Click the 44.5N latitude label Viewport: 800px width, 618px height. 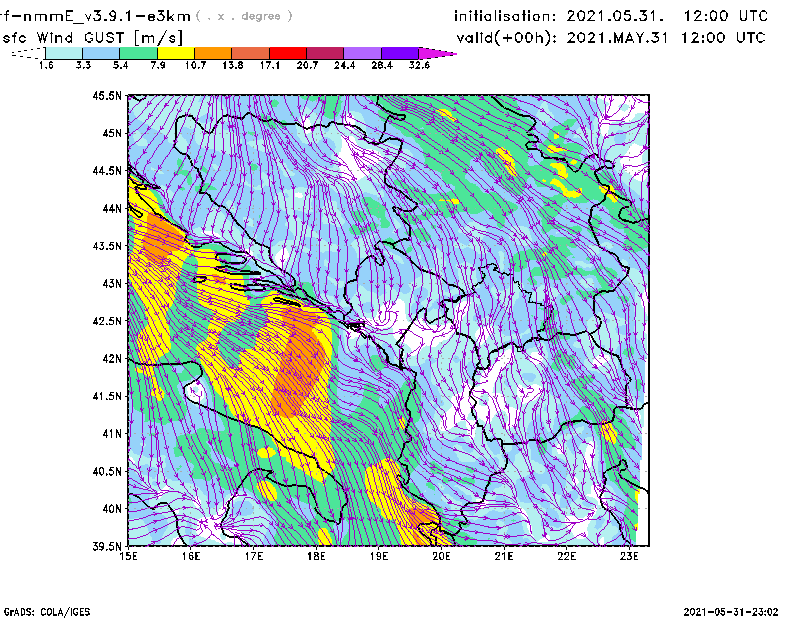[107, 170]
